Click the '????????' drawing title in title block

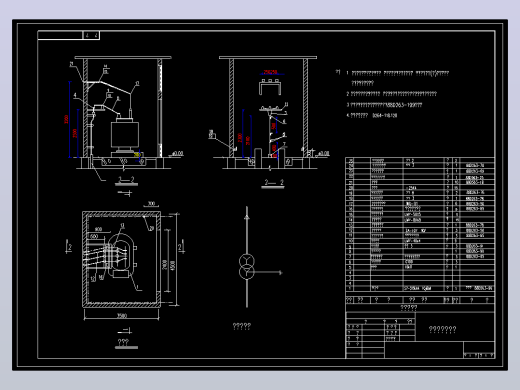pyautogui.click(x=442, y=330)
